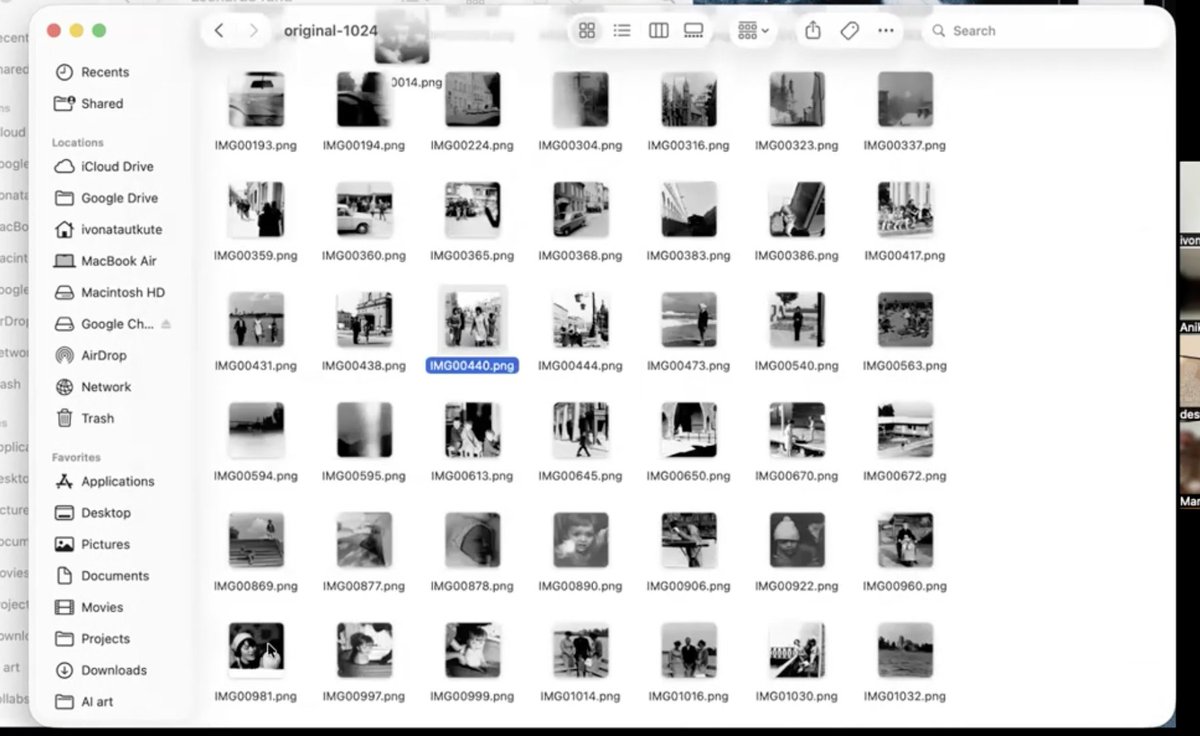Screen dimensions: 1200x736
Task: Select the IMG00337.png thumbnail
Action: [x=905, y=99]
